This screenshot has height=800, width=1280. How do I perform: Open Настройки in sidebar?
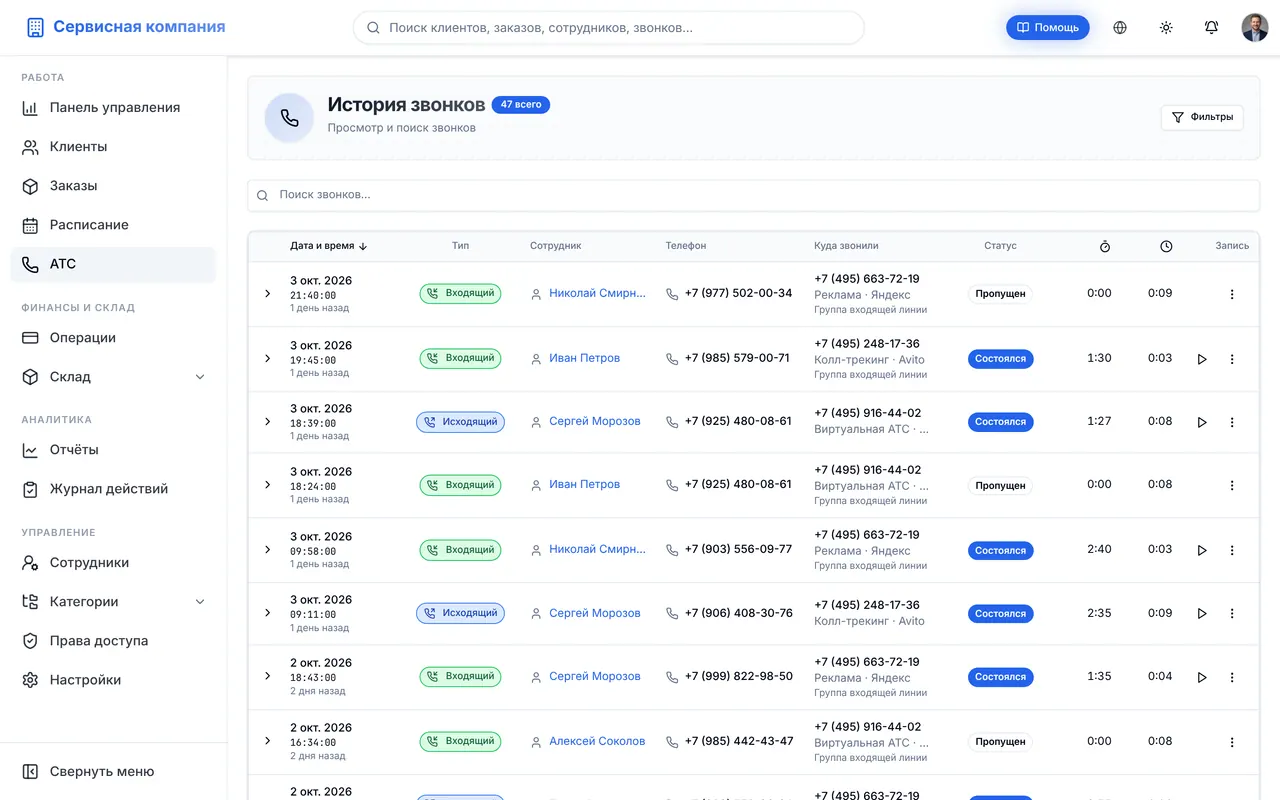click(x=113, y=680)
